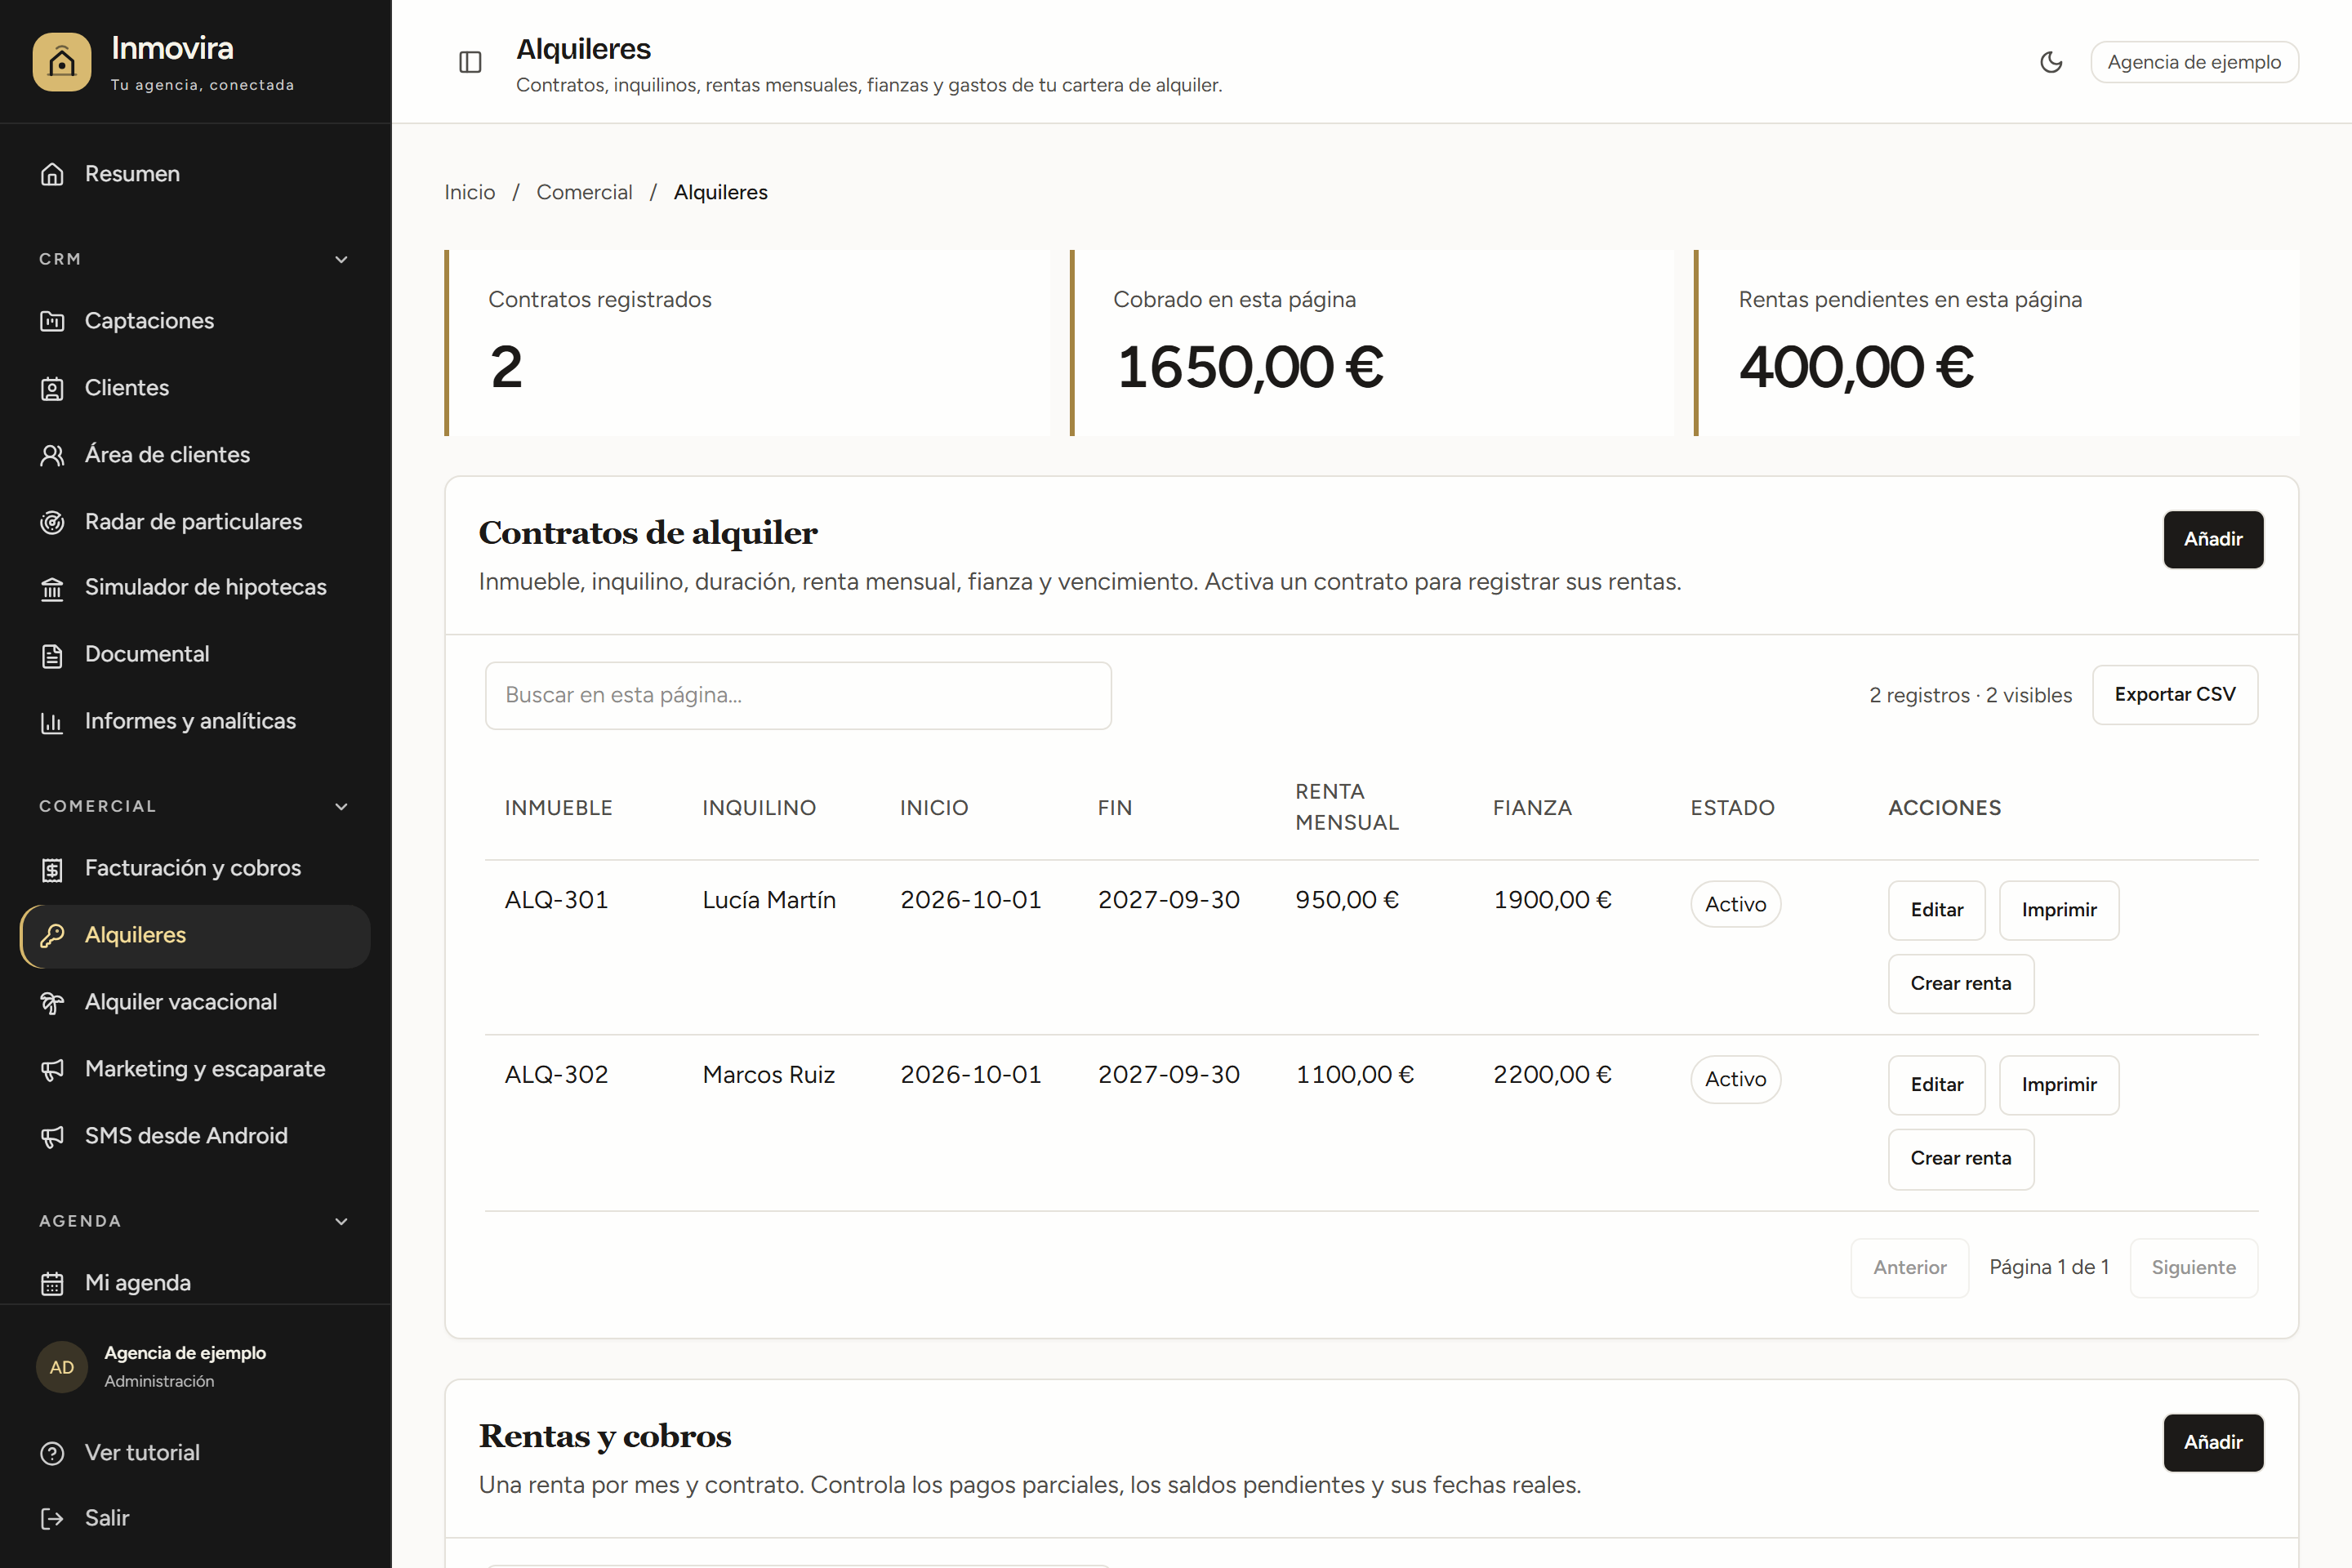
Task: Open Facturación y cobros page
Action: pos(195,869)
